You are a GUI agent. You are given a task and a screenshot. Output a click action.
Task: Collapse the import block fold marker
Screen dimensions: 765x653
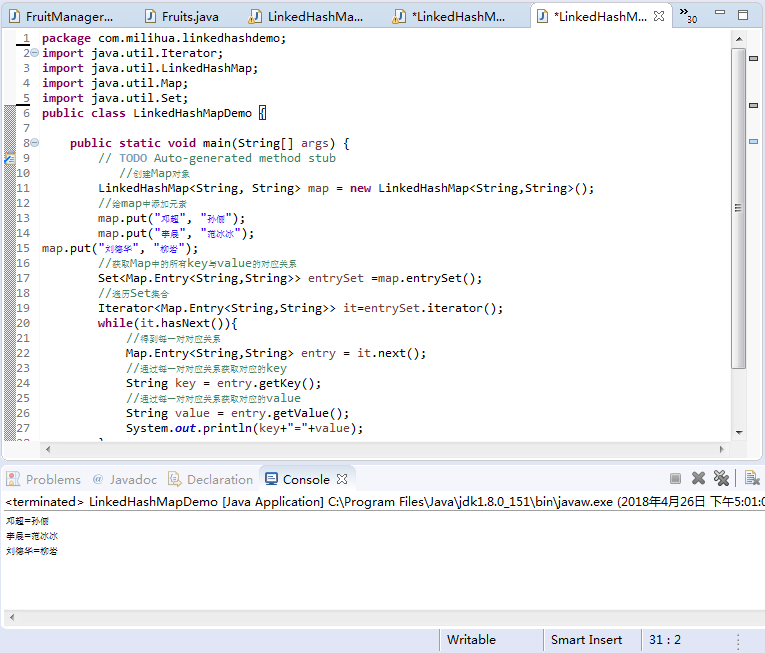point(35,53)
